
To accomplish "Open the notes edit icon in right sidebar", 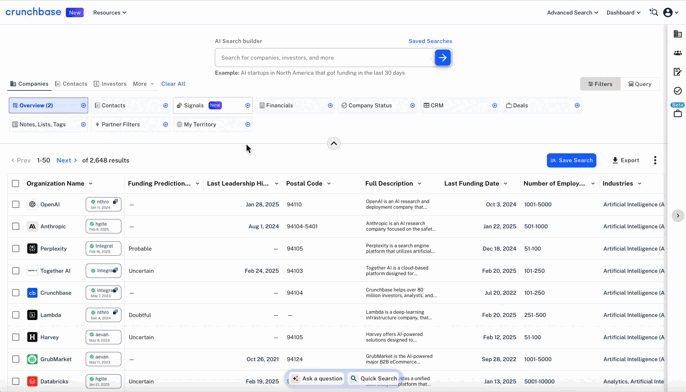I will pos(678,72).
